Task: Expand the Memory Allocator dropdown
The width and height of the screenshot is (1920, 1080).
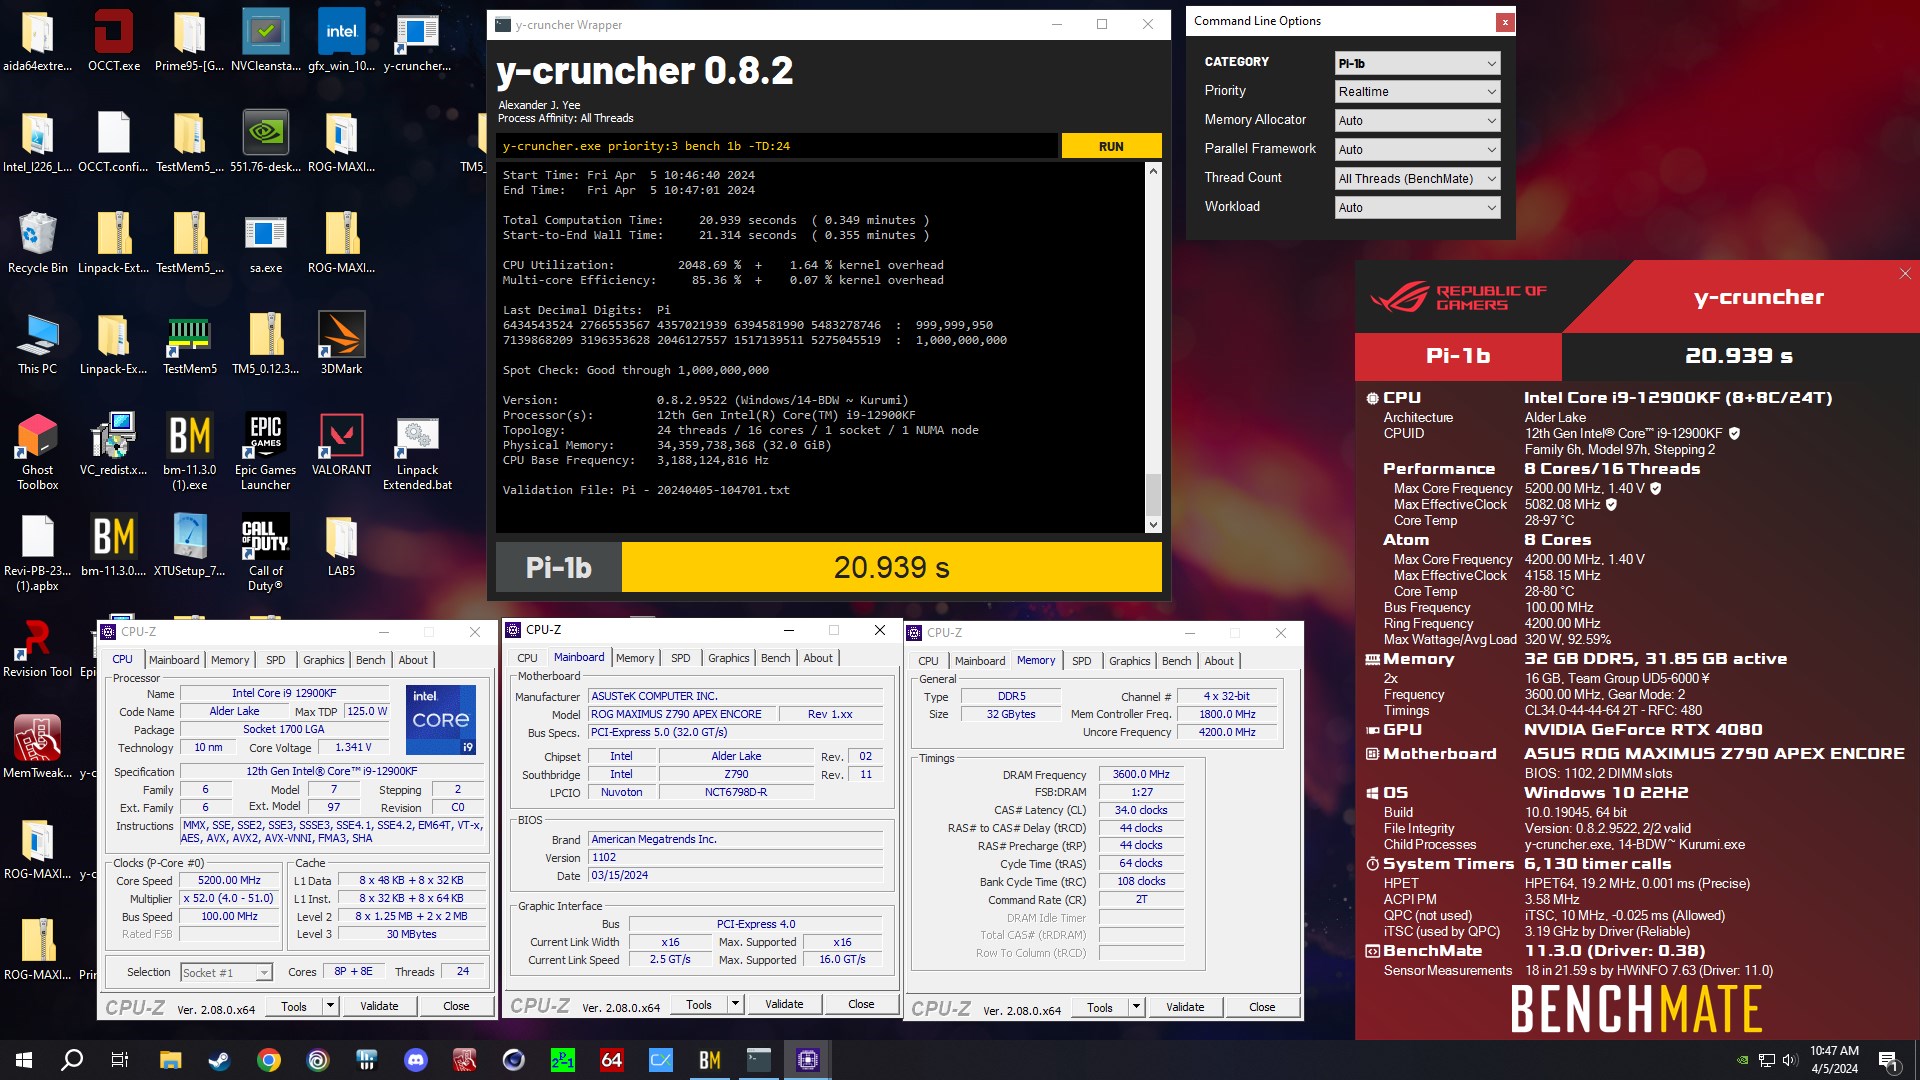Action: pyautogui.click(x=1417, y=120)
